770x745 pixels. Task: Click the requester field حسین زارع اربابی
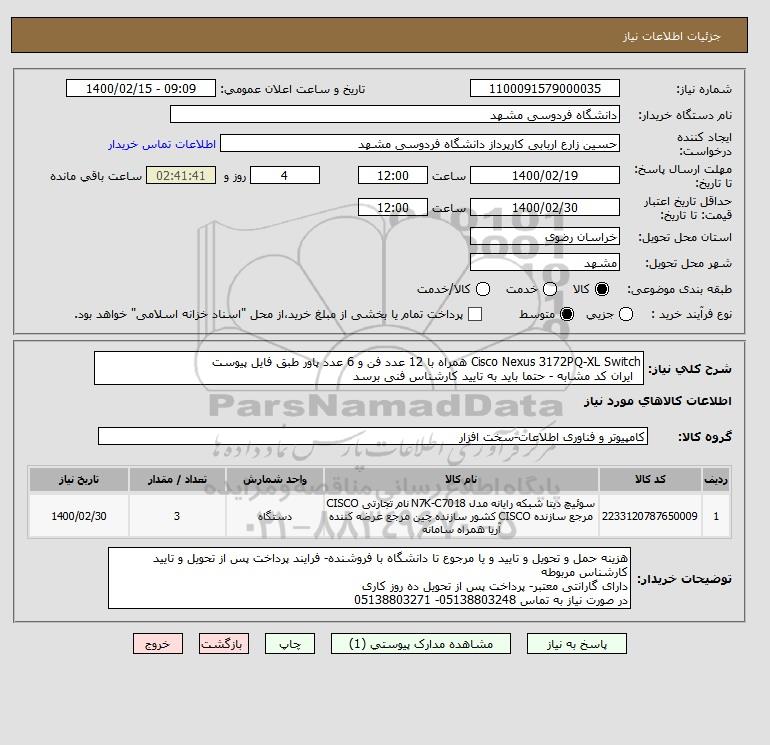[420, 144]
